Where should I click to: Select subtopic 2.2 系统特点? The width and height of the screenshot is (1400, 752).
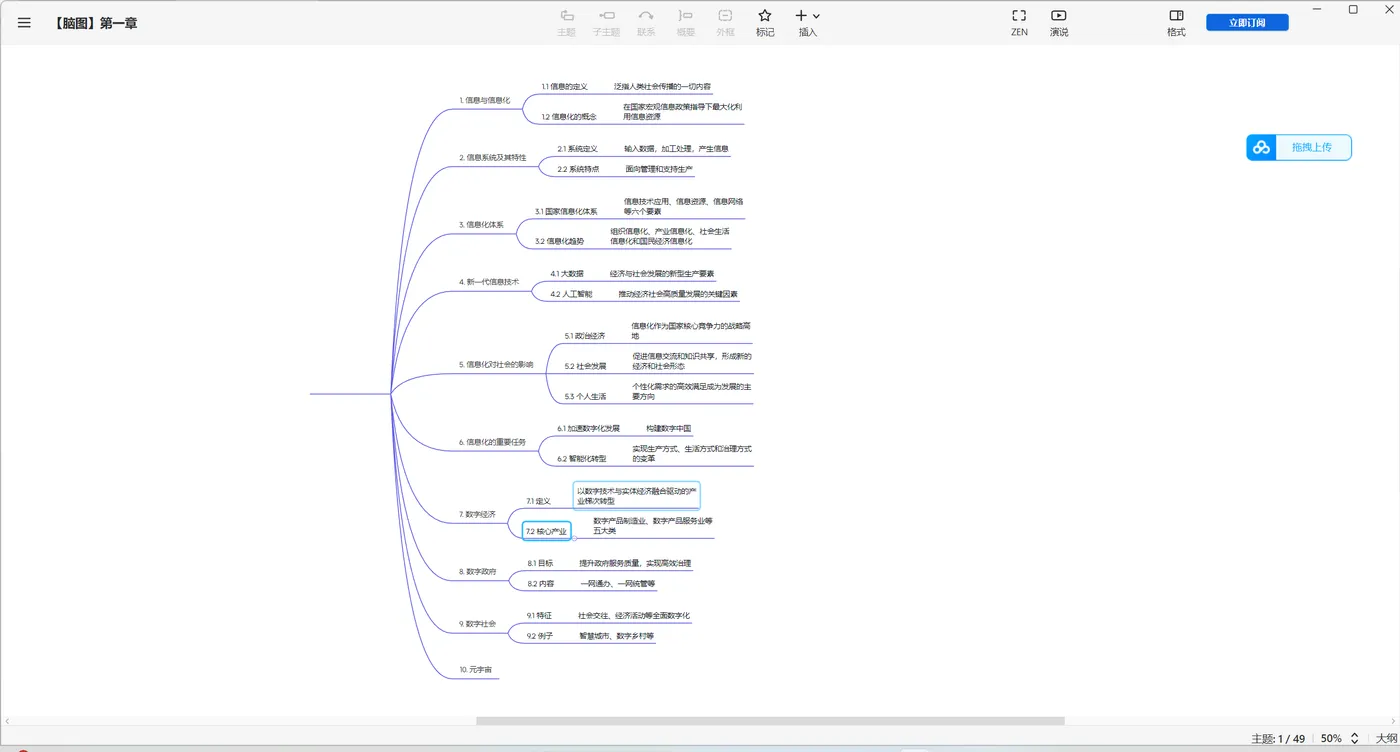point(578,169)
